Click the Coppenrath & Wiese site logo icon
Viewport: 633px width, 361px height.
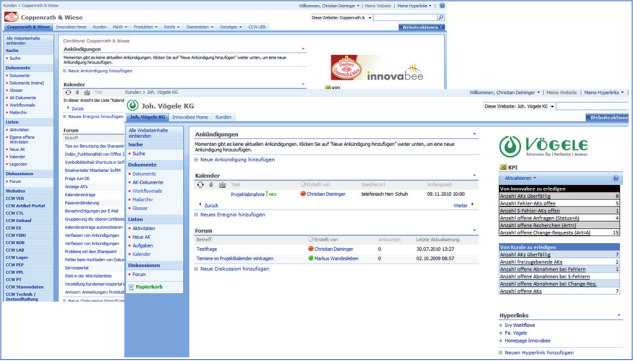coord(11,17)
